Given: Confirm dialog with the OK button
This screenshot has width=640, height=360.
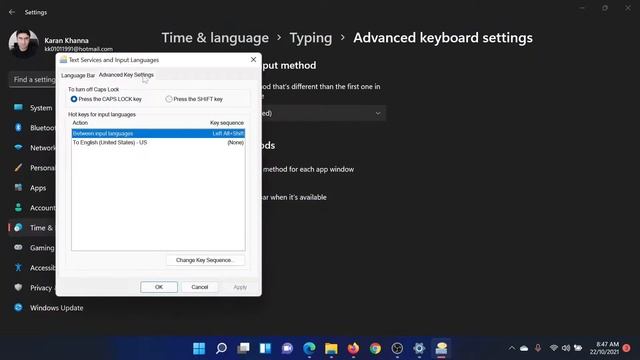Looking at the screenshot, I should [x=159, y=287].
